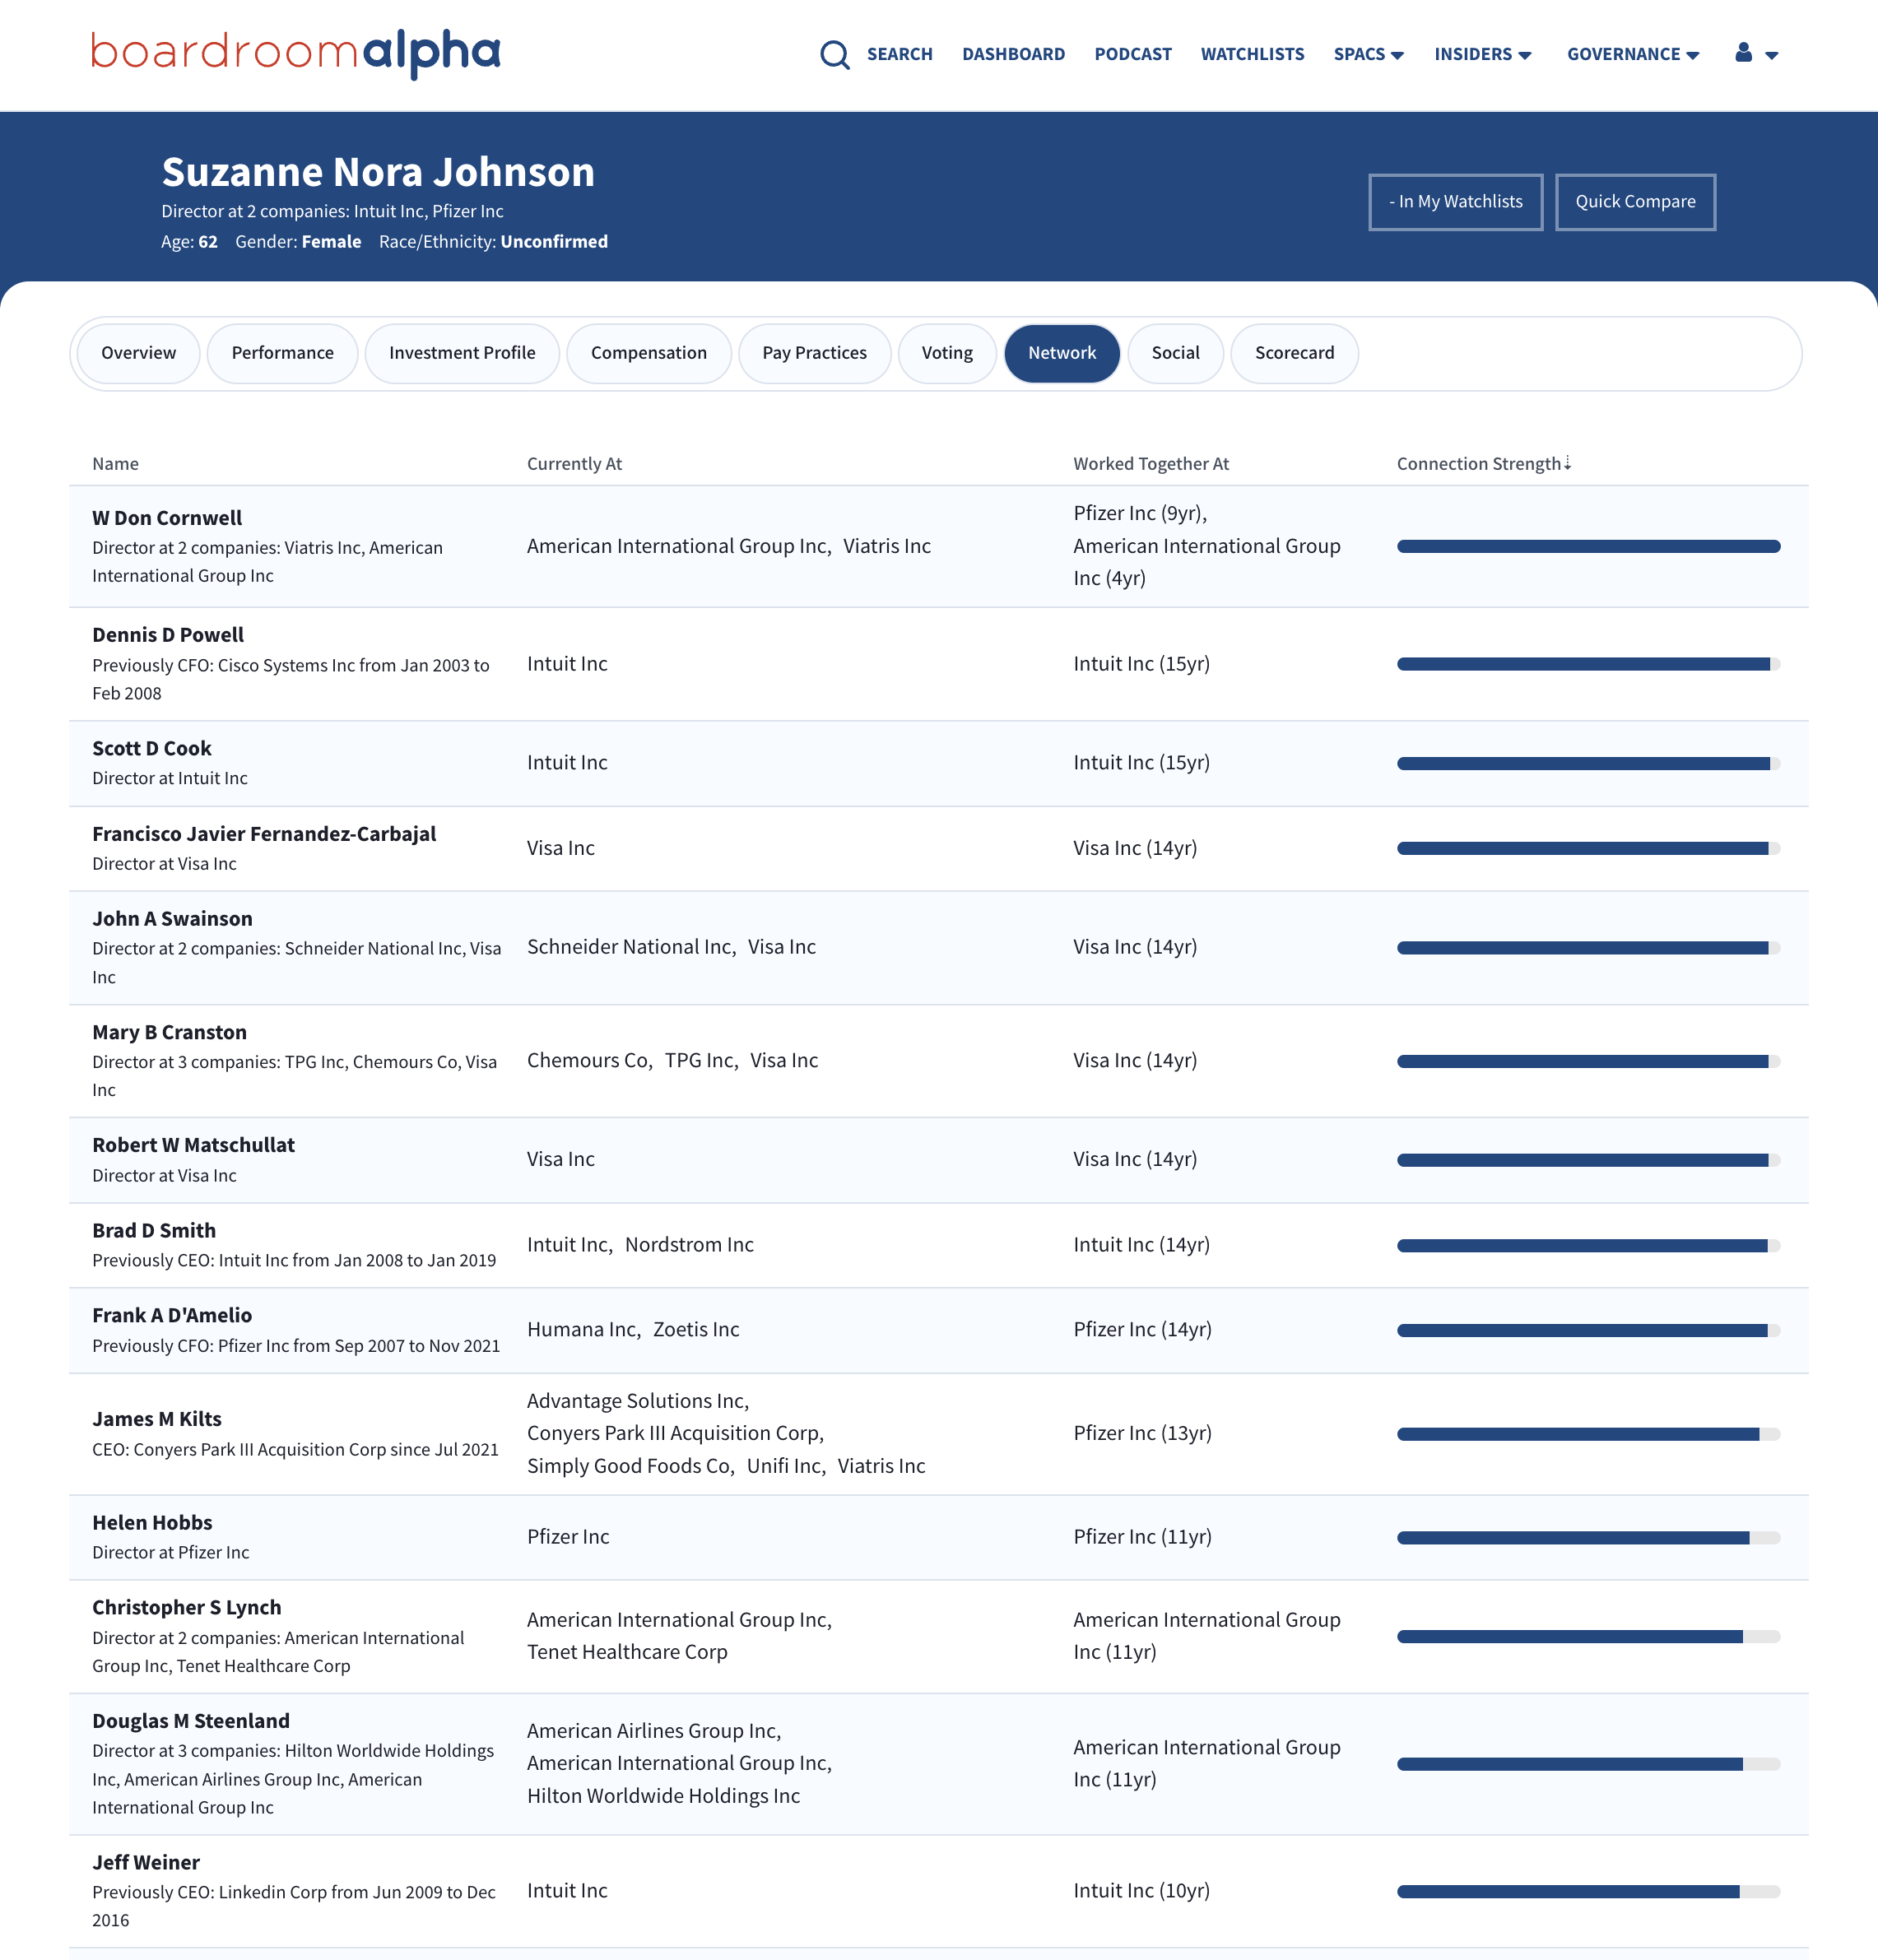Click Nordstrom Inc company link
The width and height of the screenshot is (1878, 1960).
coord(689,1245)
